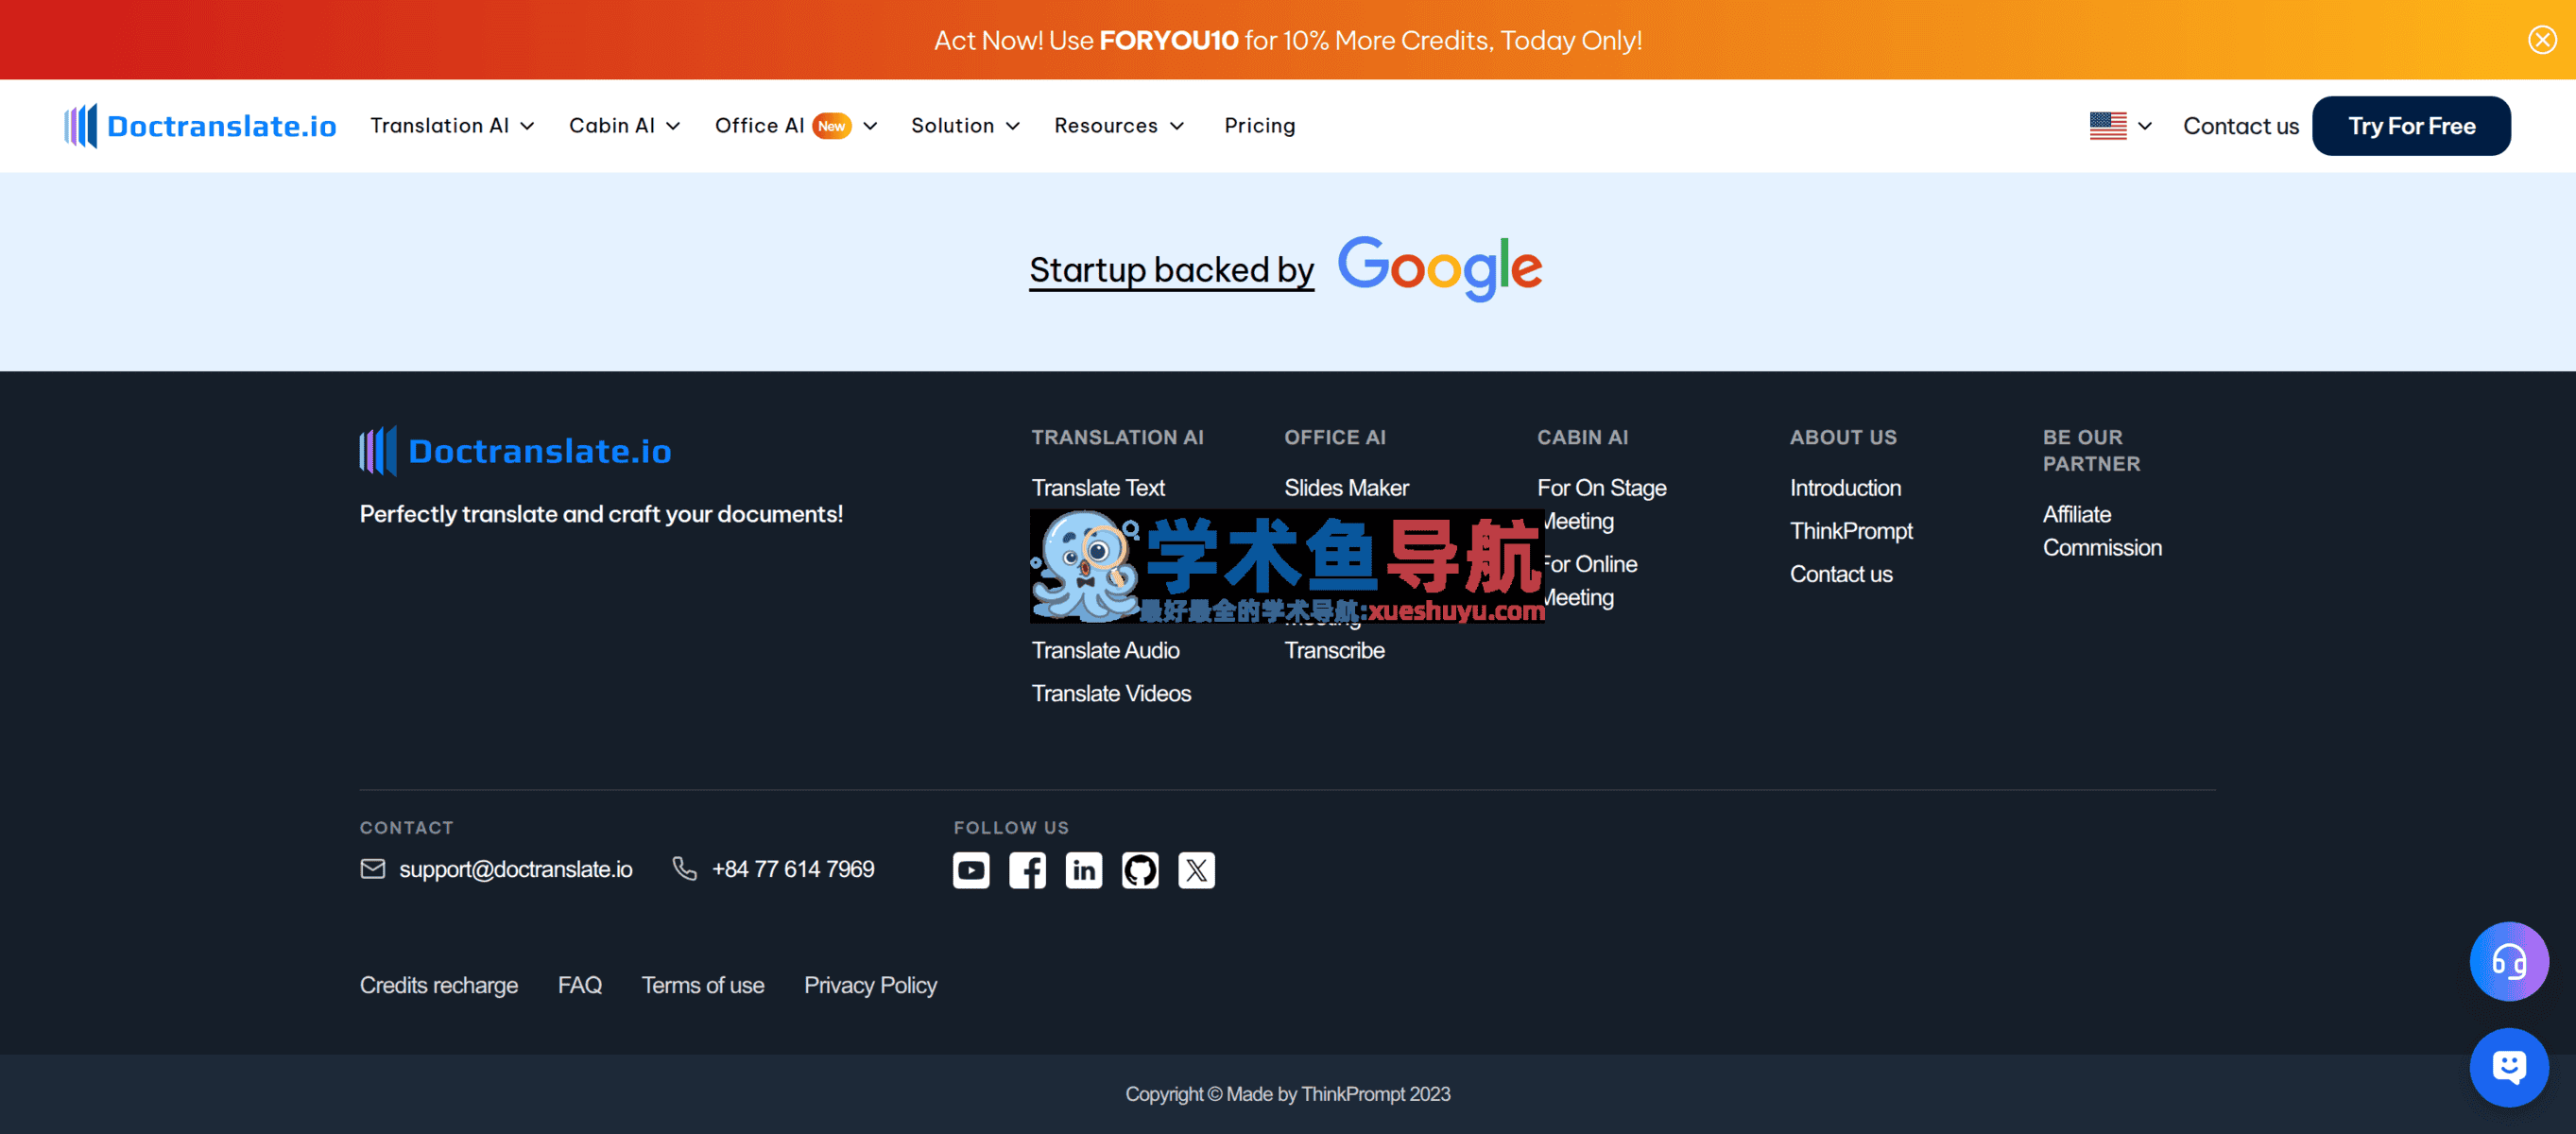
Task: Expand the Cabin AI menu
Action: tap(624, 126)
